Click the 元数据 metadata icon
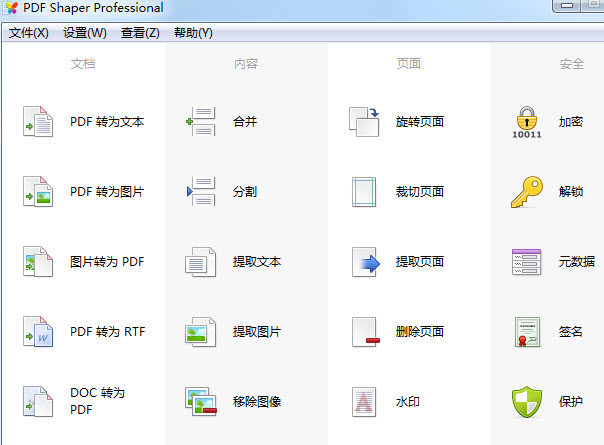 click(527, 262)
